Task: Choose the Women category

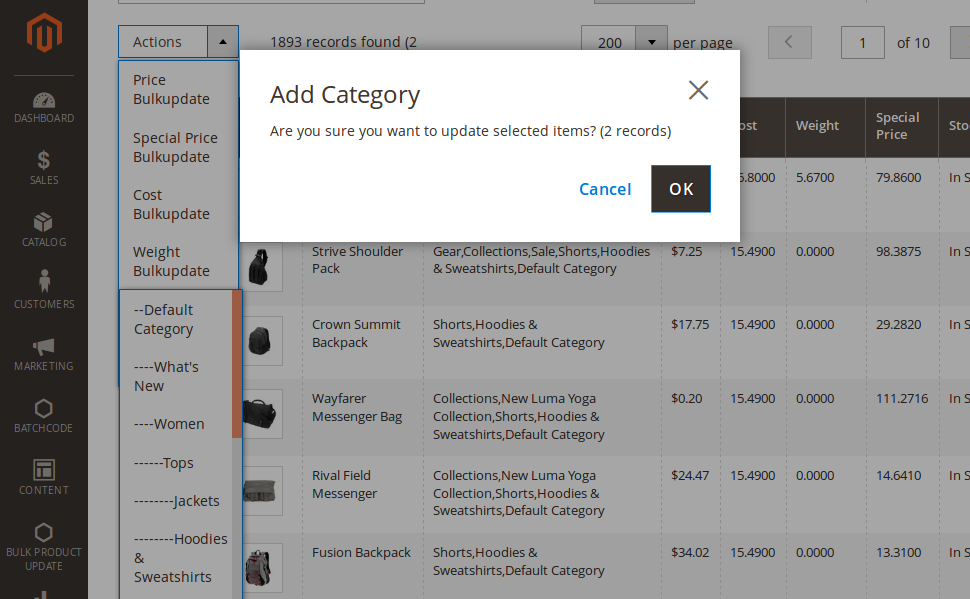Action: point(169,424)
